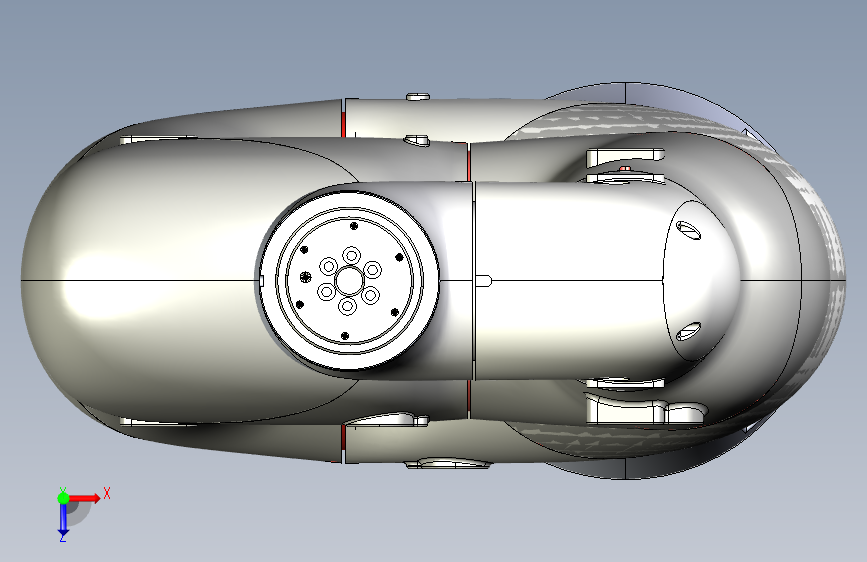
Task: Select the upper oval slot on the domed cap
Action: 689,230
